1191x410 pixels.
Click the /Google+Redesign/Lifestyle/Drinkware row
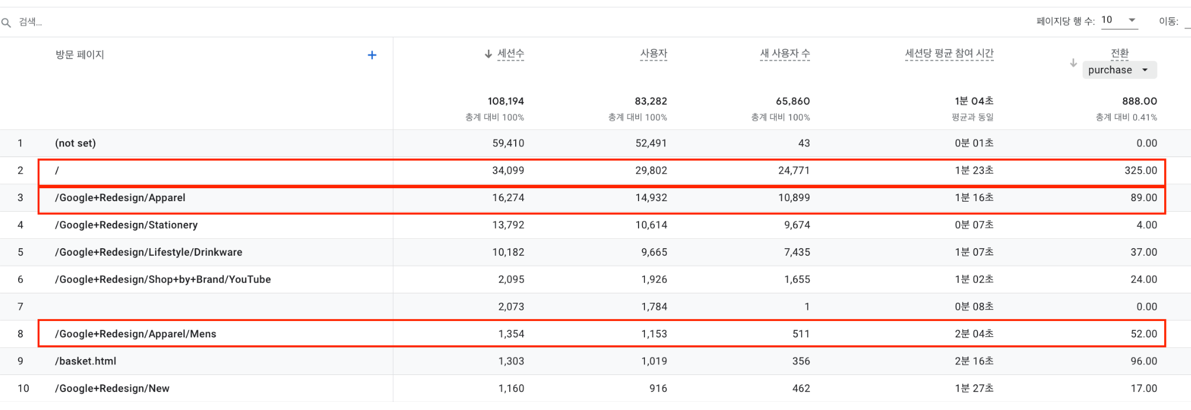(148, 252)
